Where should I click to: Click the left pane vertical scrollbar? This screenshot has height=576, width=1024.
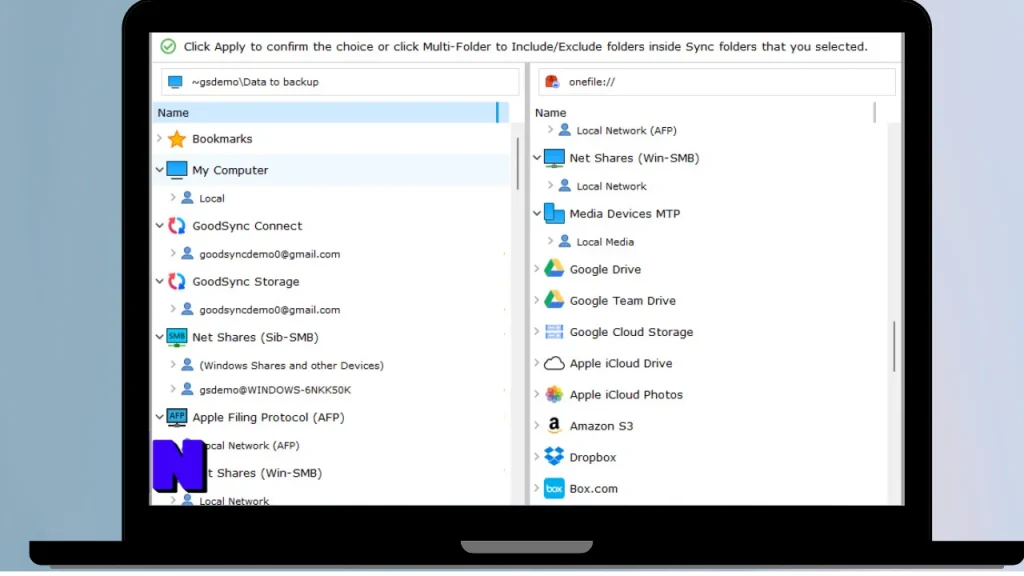(518, 163)
